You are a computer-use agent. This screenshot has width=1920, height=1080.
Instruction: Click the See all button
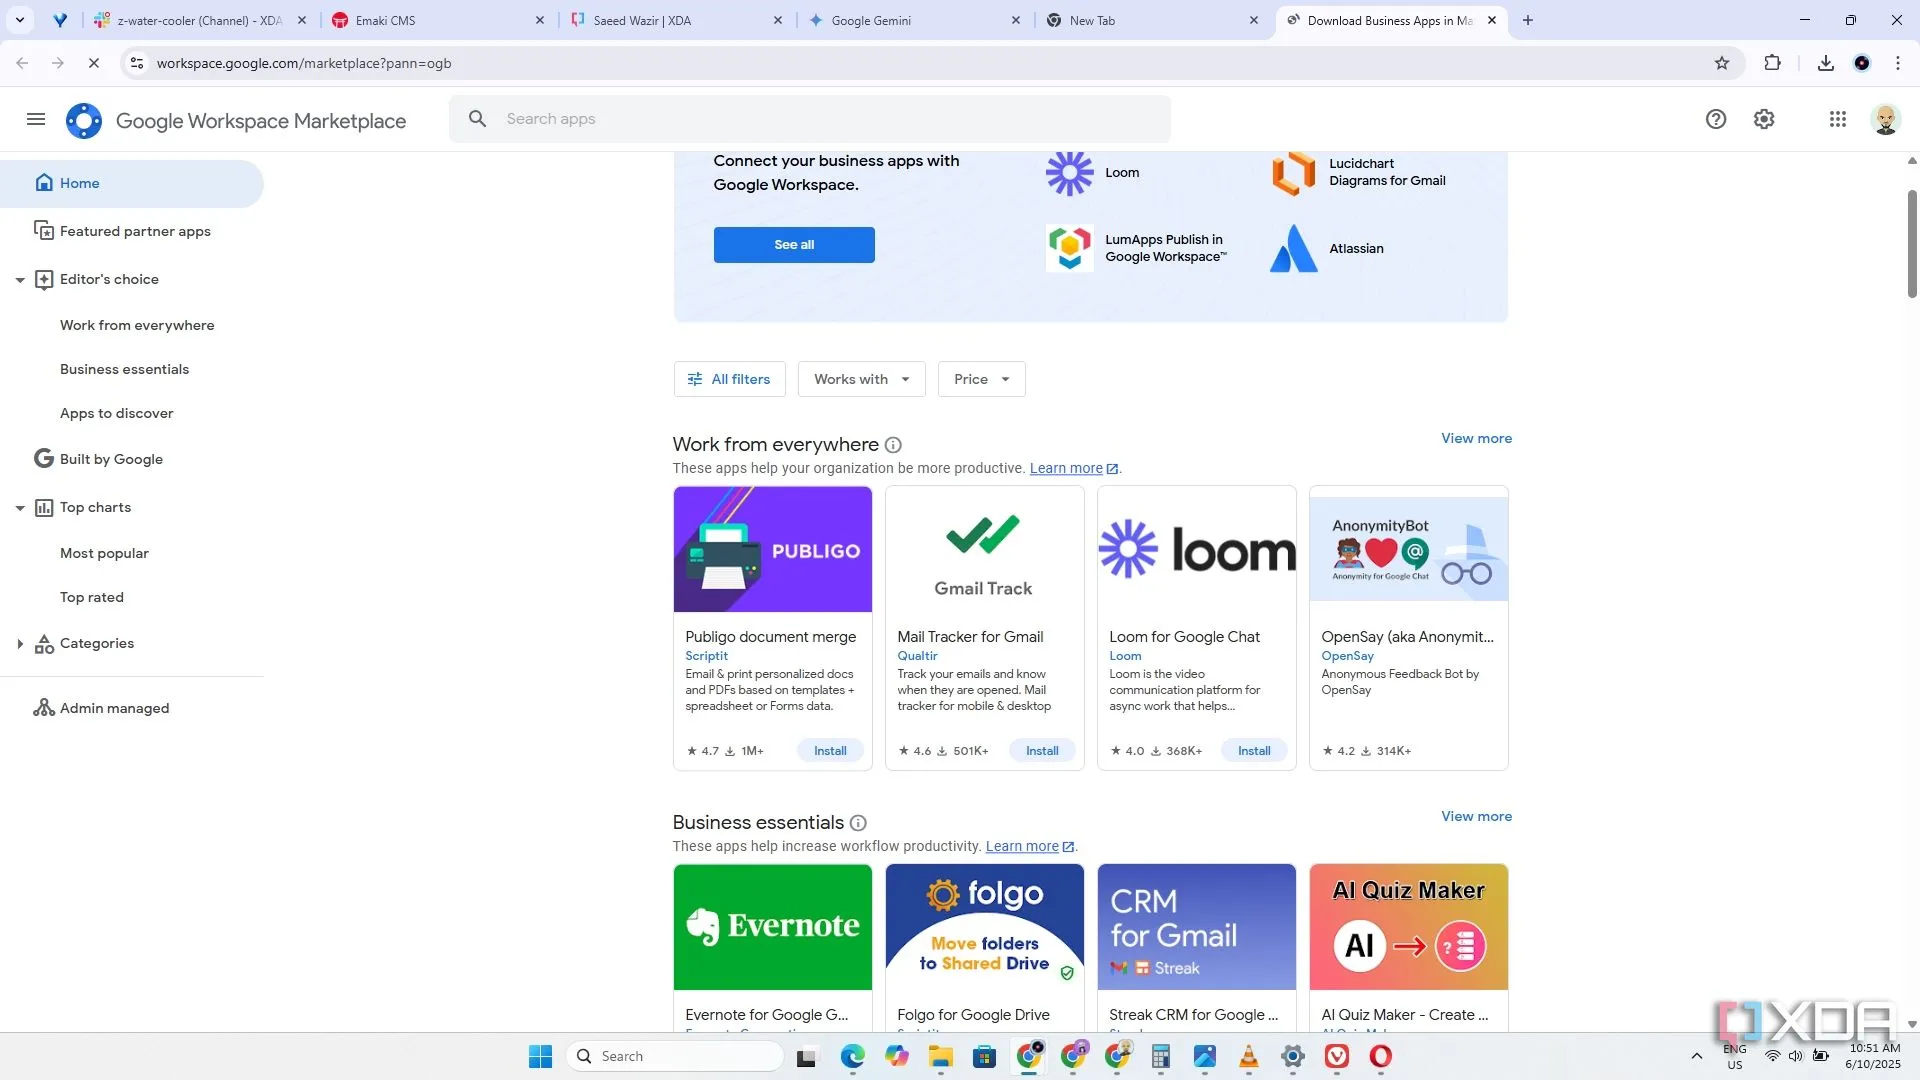[794, 245]
